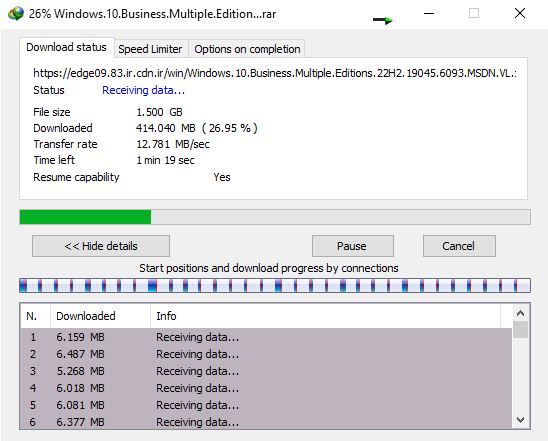Click the download URL text

point(275,73)
